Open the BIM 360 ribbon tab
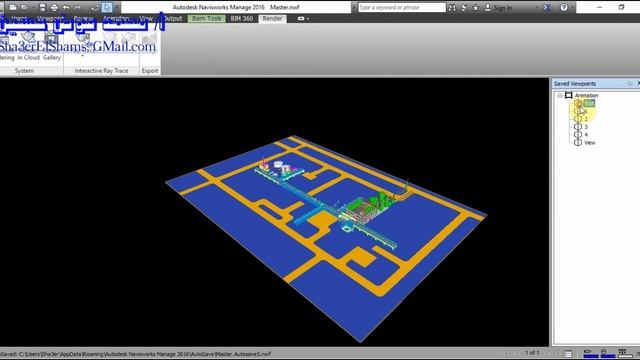Image resolution: width=640 pixels, height=360 pixels. click(x=242, y=18)
